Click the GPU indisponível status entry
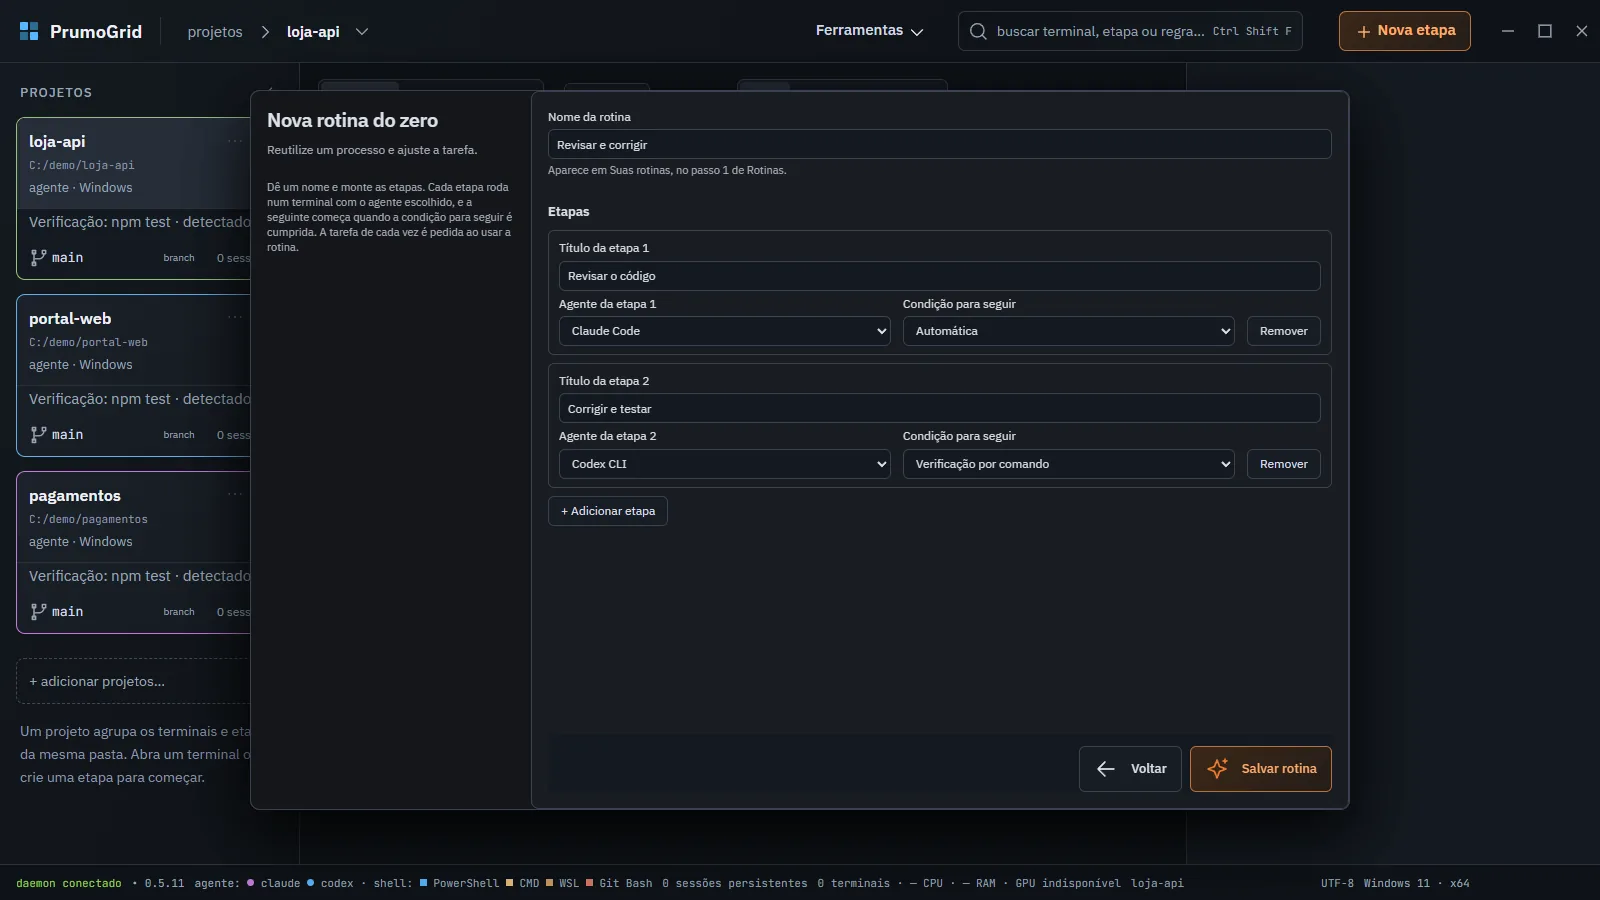This screenshot has height=900, width=1600. coord(1068,883)
